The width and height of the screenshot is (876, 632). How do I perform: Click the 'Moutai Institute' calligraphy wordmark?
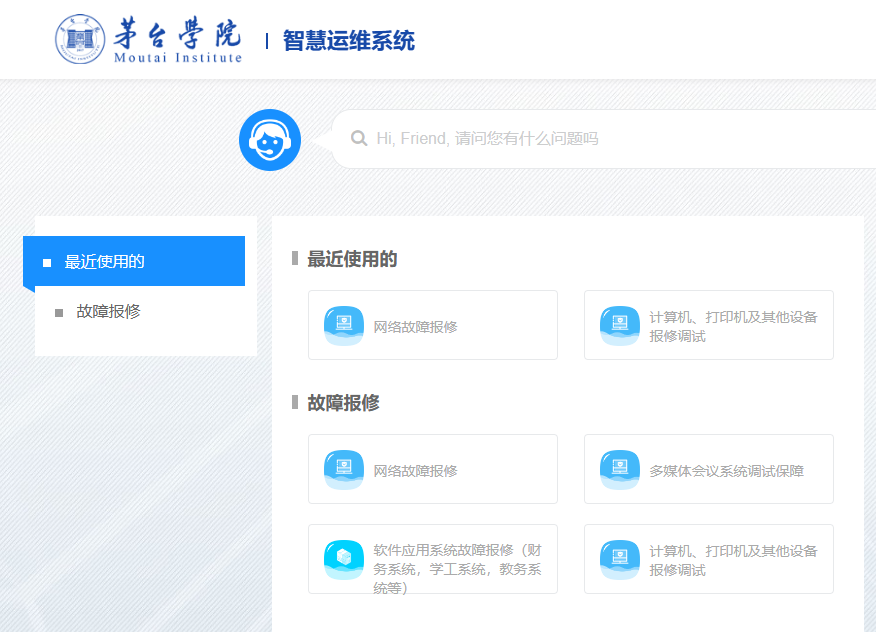click(178, 40)
